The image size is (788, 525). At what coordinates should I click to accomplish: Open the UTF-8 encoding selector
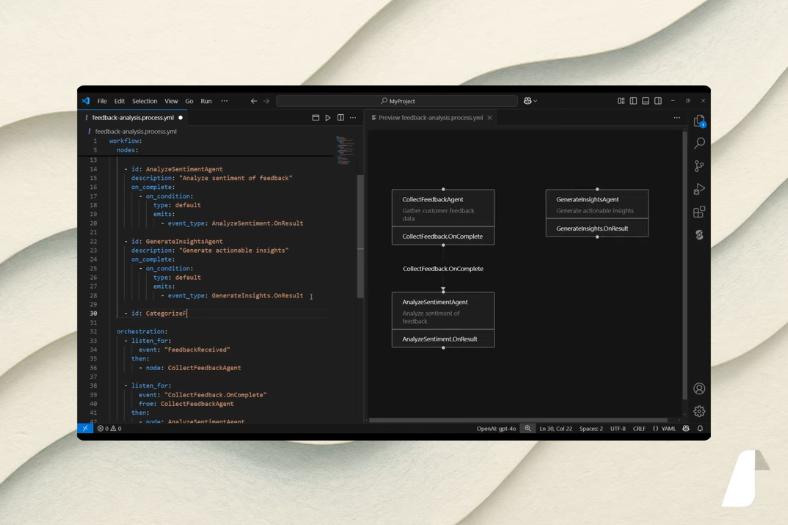tap(617, 428)
